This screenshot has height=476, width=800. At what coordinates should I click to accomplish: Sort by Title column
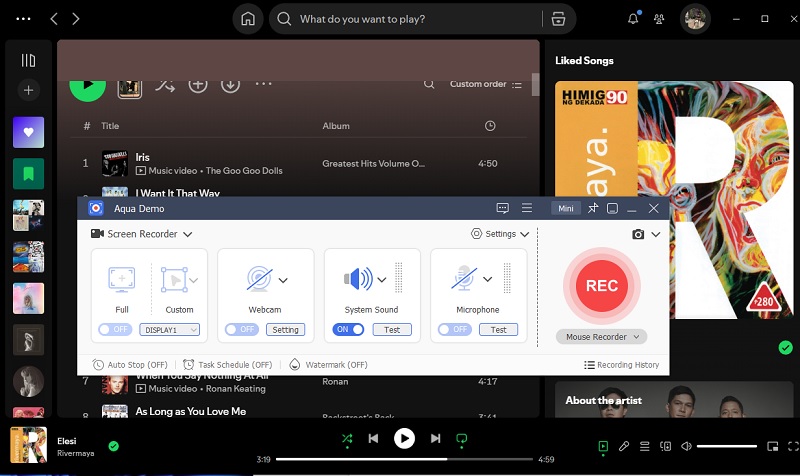110,126
